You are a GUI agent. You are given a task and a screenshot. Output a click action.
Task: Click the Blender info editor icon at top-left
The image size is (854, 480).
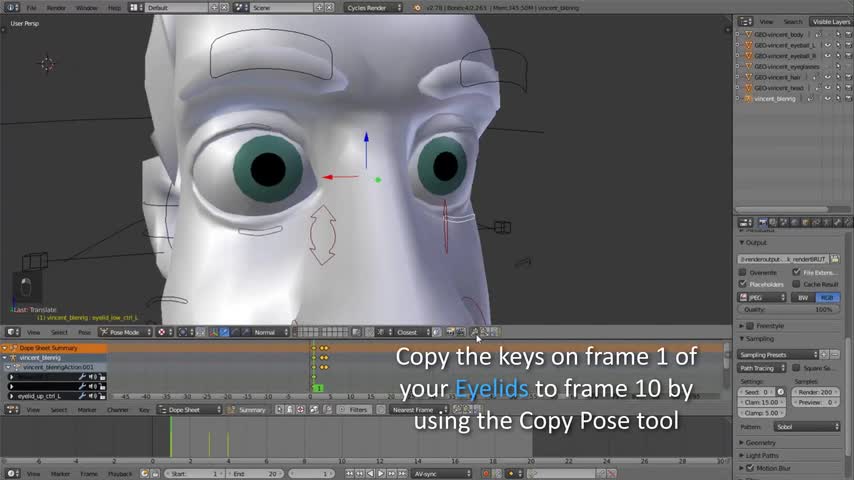[12, 8]
